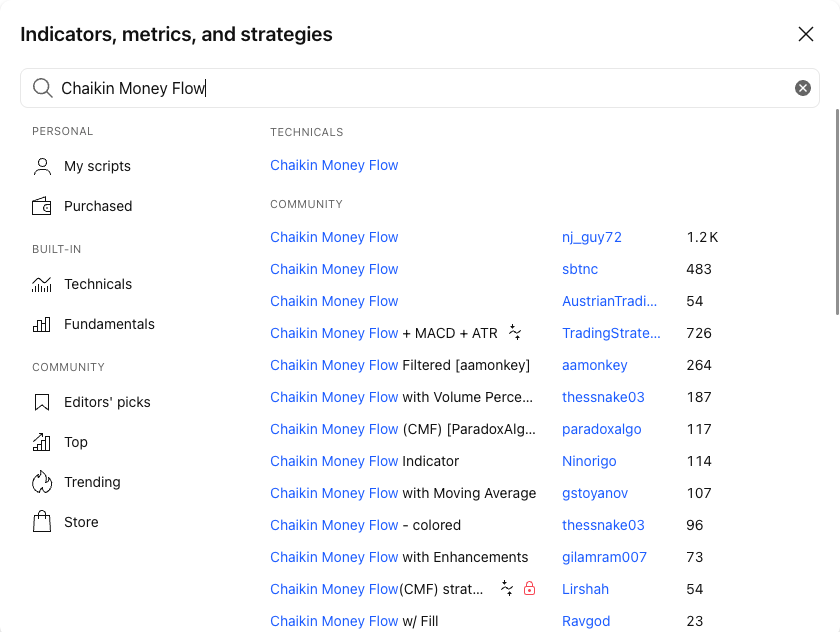Screen dimensions: 840x632
Task: Add built-in Chaikin Money Flow under Technicals
Action: (334, 165)
